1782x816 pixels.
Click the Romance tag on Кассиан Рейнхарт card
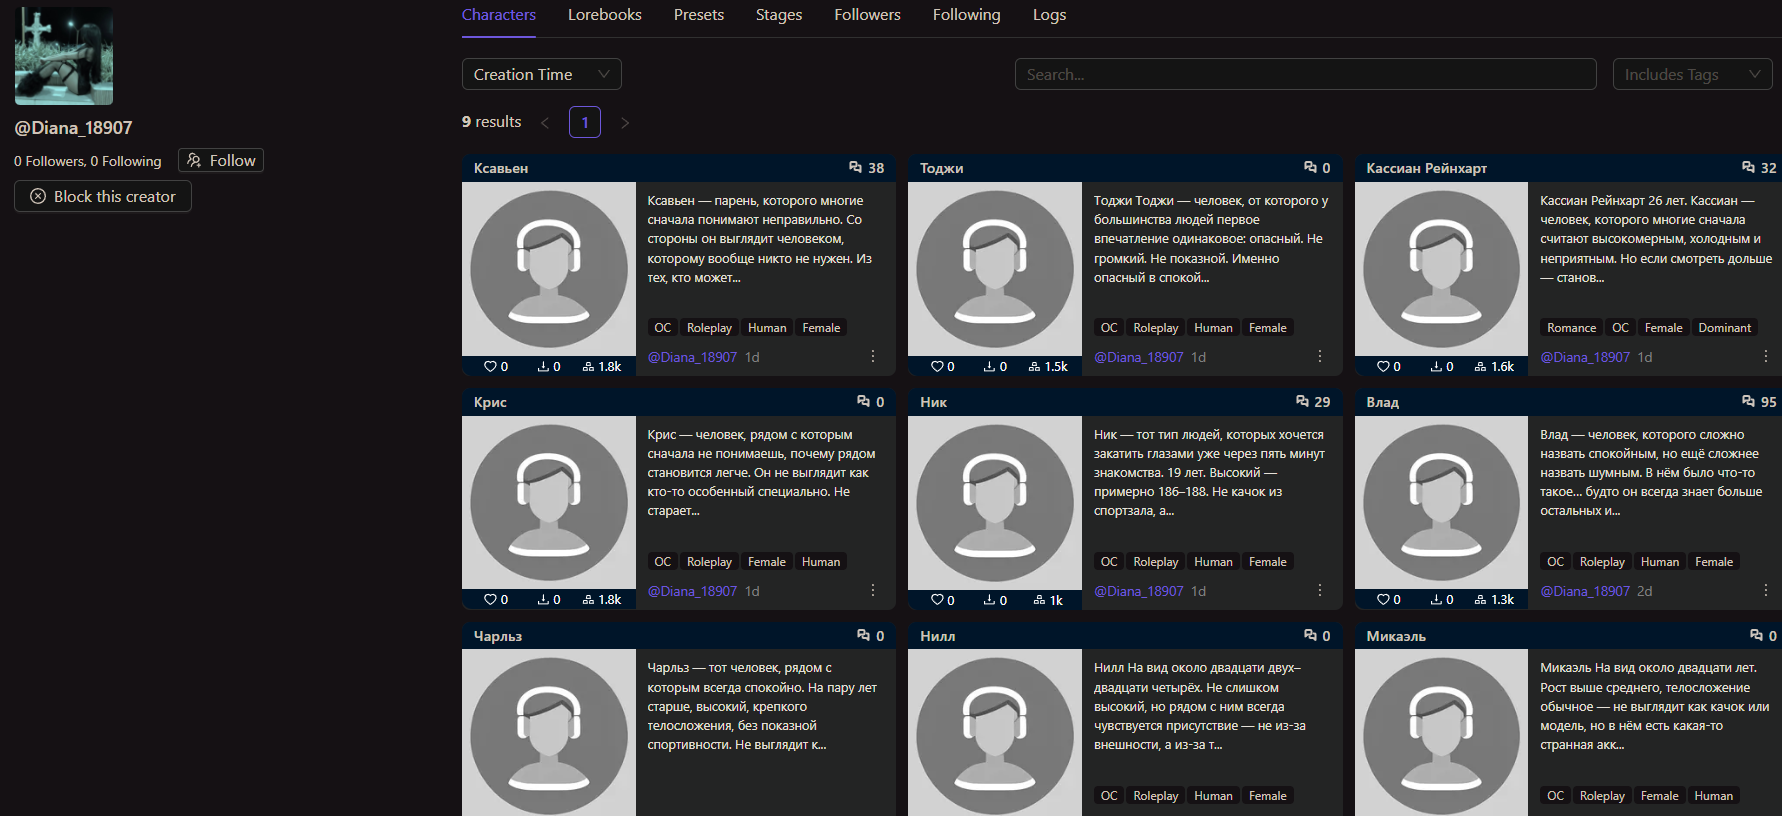pos(1572,328)
